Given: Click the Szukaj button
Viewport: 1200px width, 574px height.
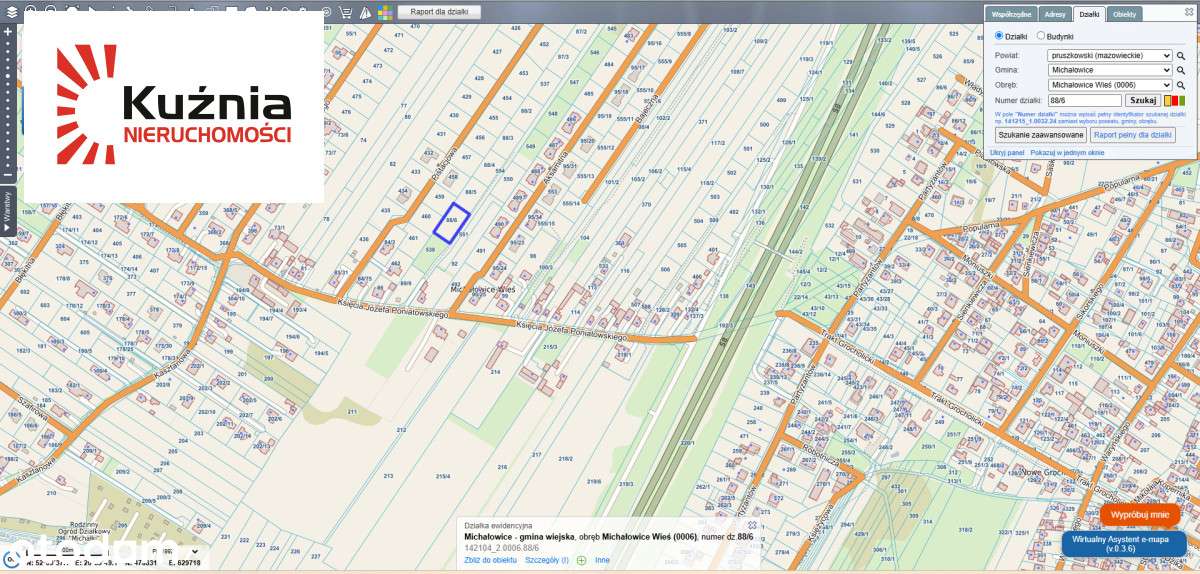Looking at the screenshot, I should [x=1143, y=100].
